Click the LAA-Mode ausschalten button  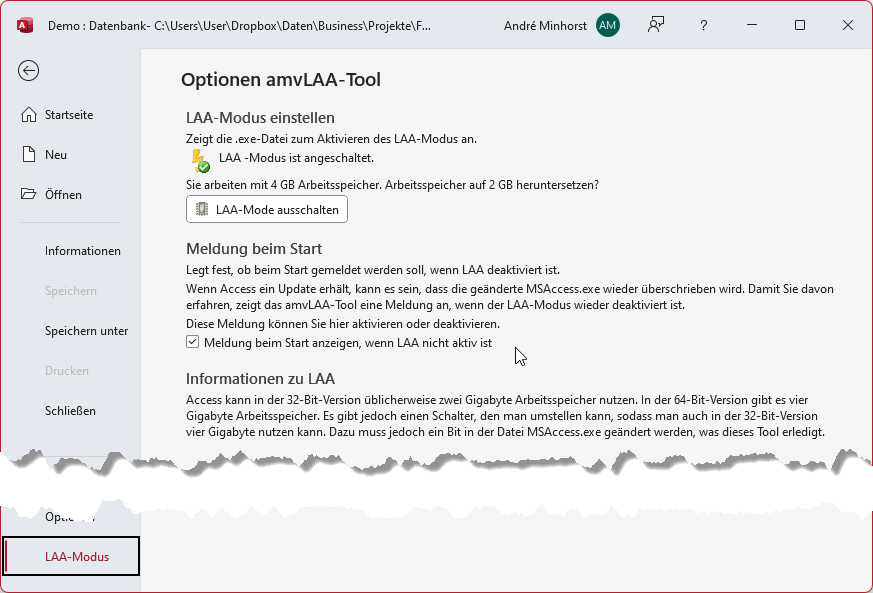tap(266, 209)
